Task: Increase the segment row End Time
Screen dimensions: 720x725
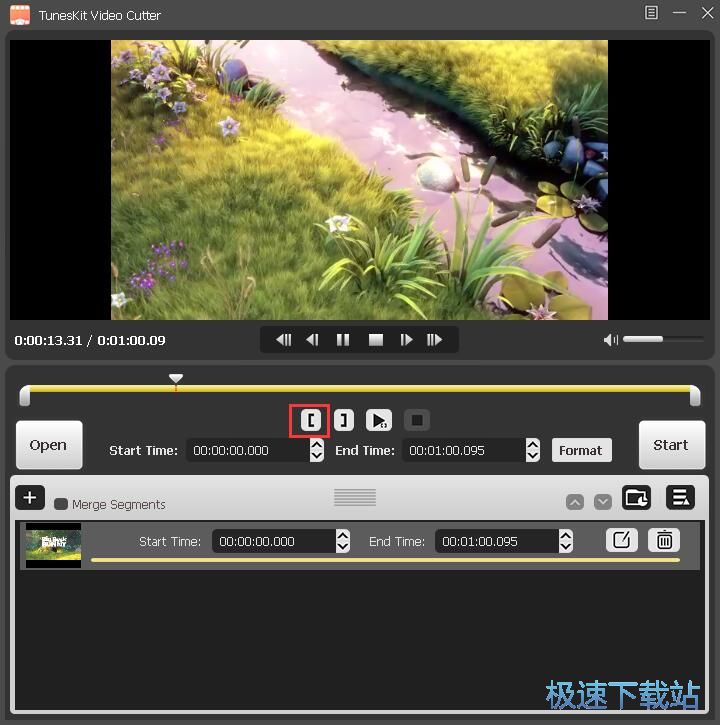Action: tap(566, 535)
